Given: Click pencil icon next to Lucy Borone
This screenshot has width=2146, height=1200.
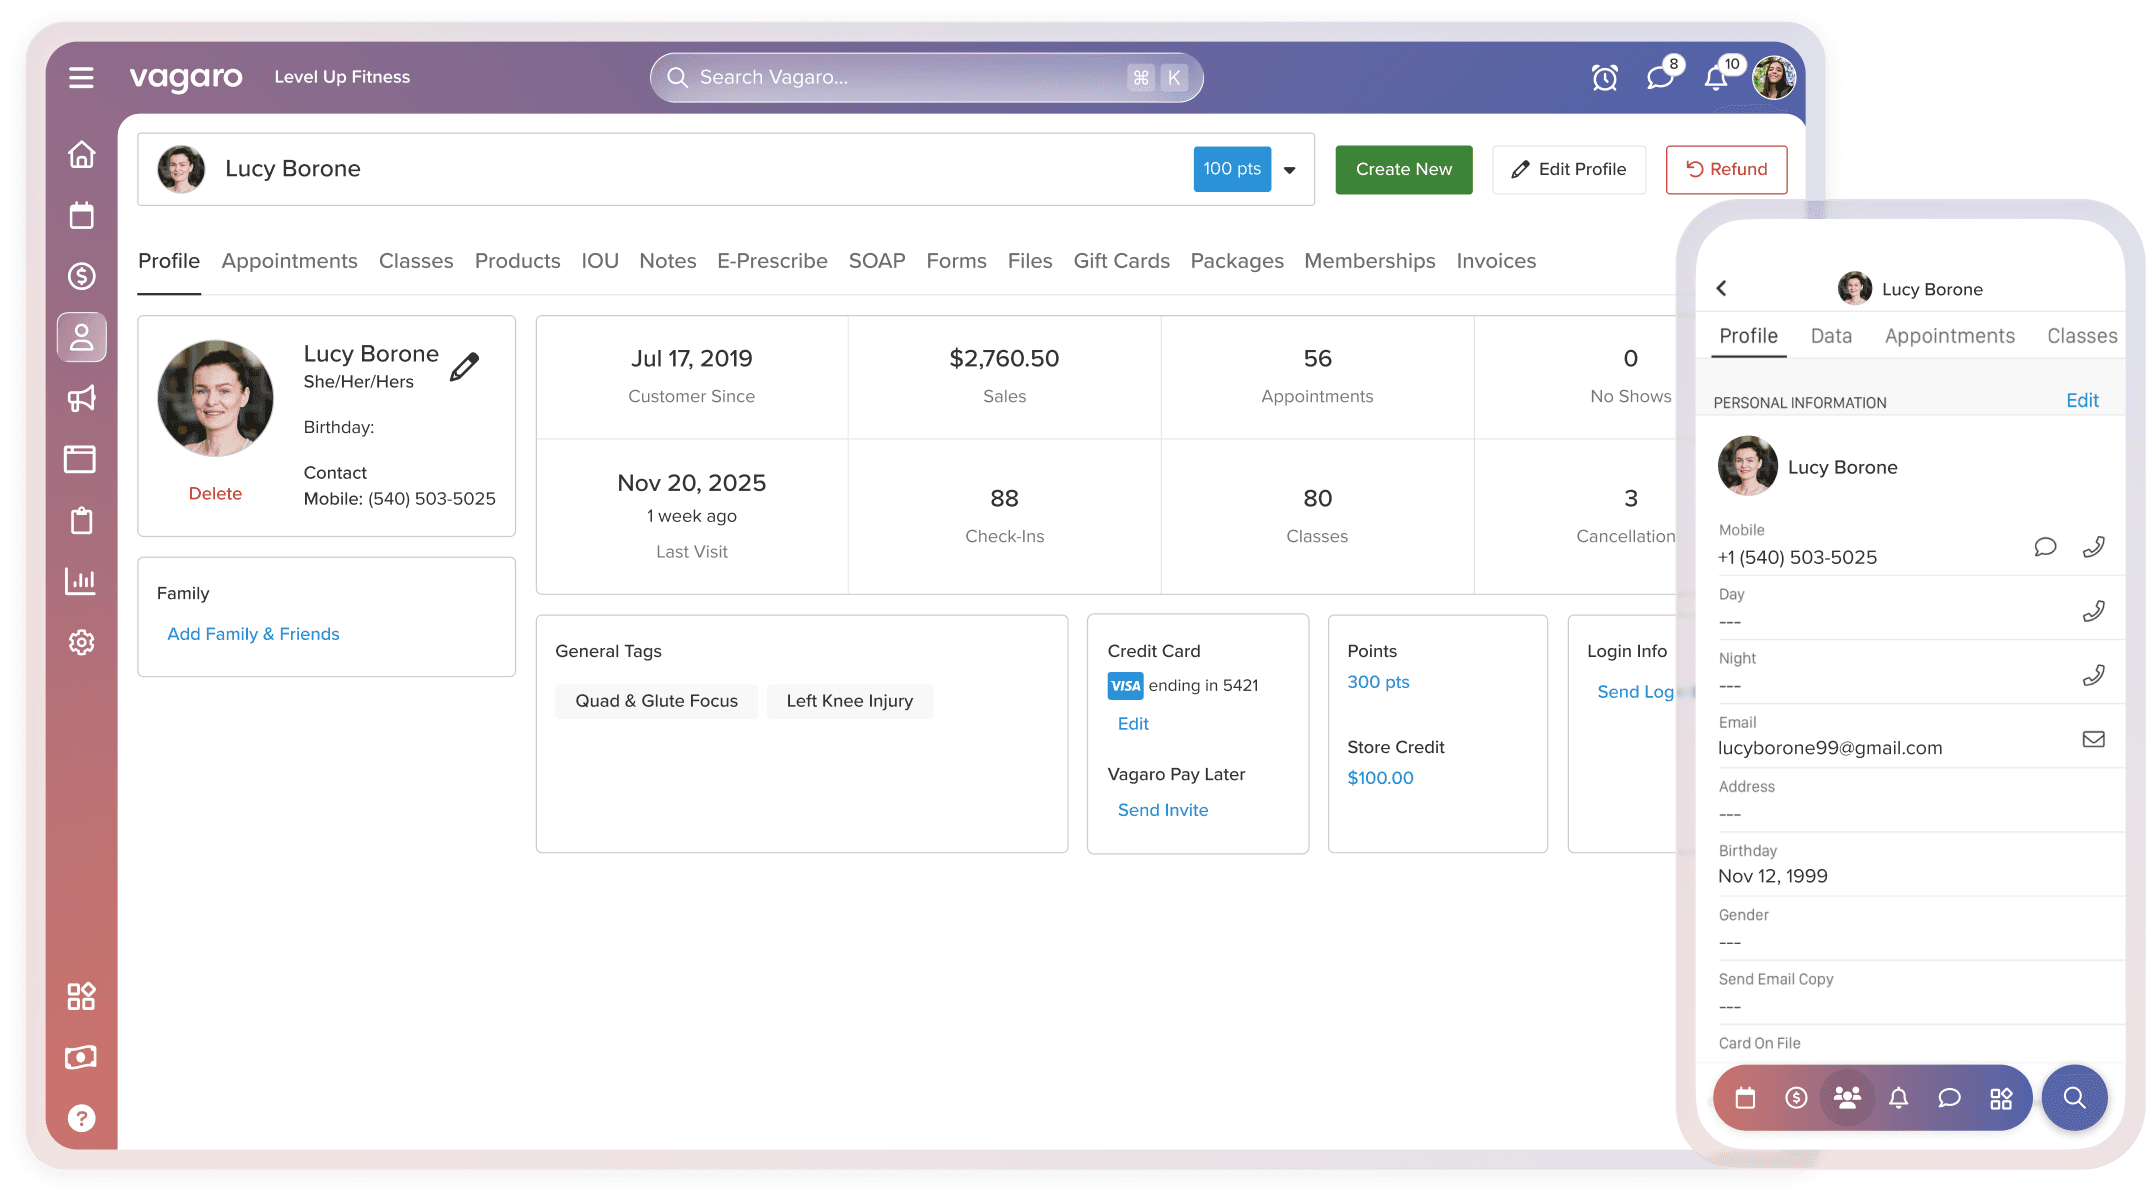Looking at the screenshot, I should click(464, 367).
